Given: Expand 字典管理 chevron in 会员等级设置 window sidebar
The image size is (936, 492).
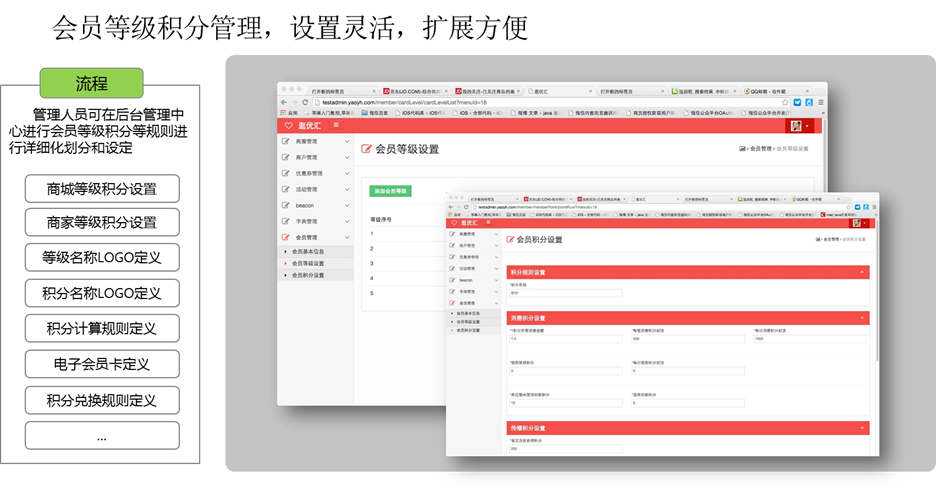Looking at the screenshot, I should 347,222.
